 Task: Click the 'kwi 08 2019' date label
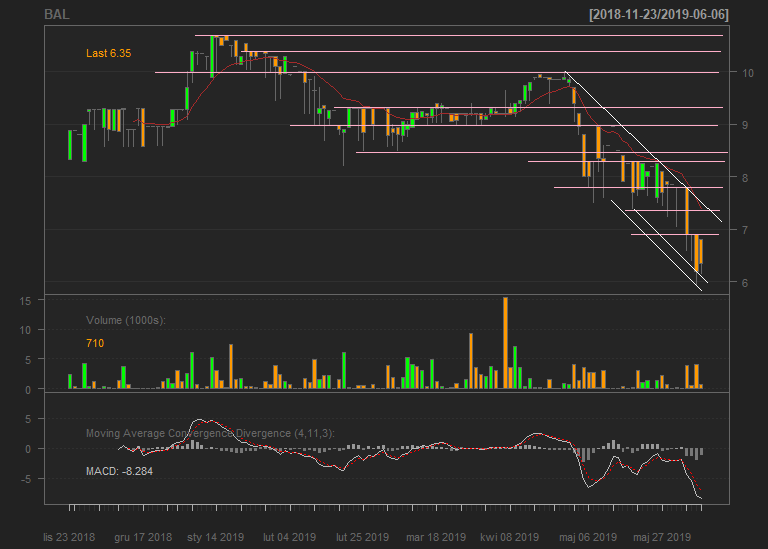tap(509, 537)
